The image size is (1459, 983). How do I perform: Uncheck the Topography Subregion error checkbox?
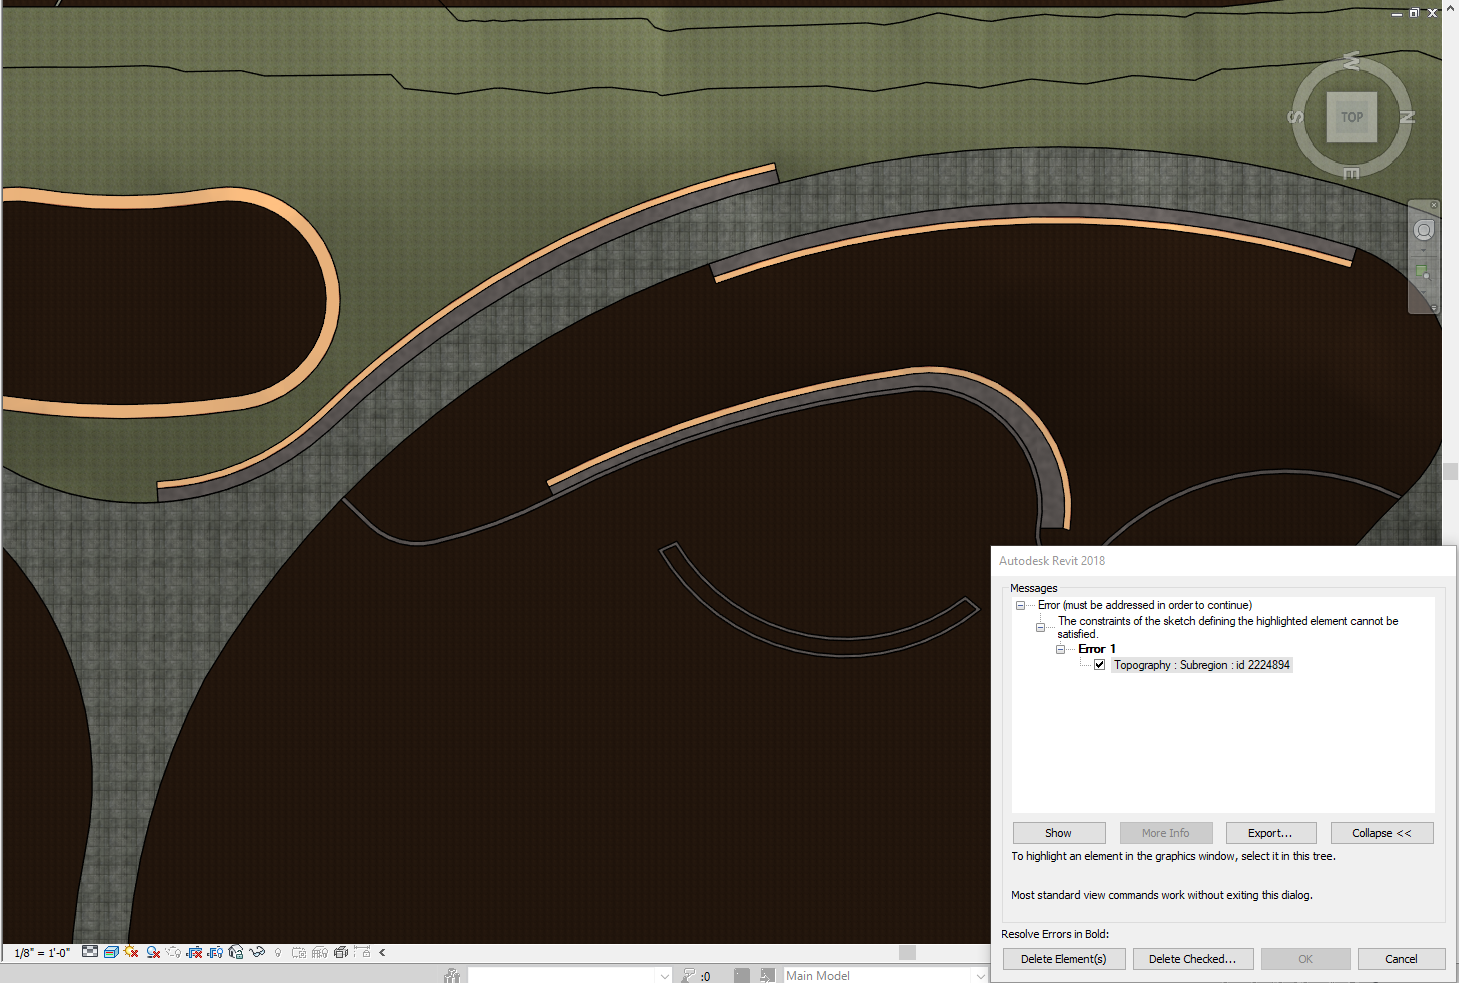coord(1098,664)
